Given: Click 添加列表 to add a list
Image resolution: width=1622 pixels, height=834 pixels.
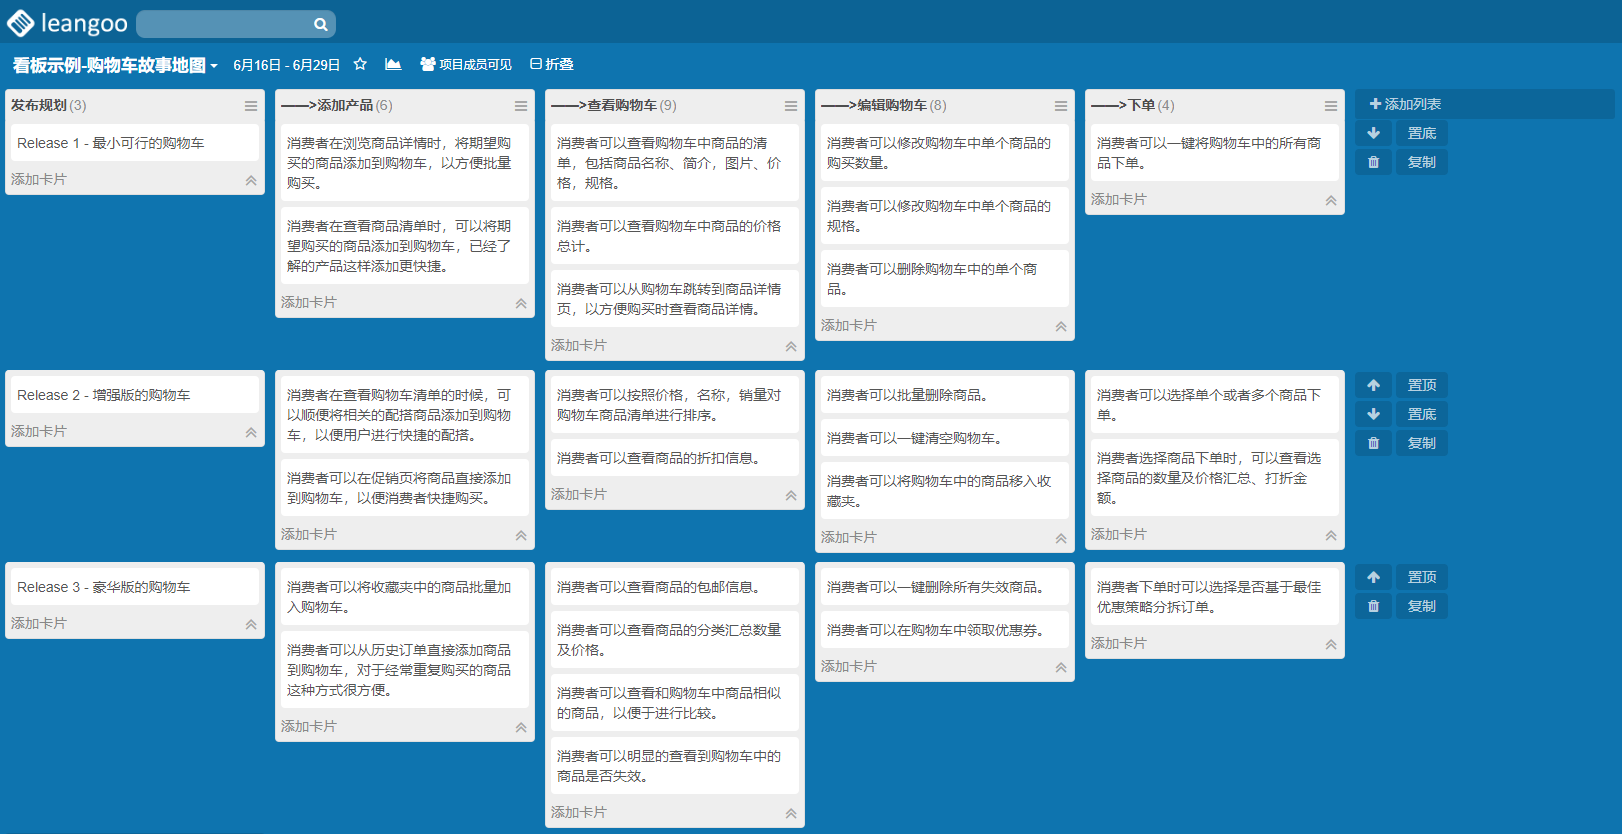Looking at the screenshot, I should coord(1405,104).
